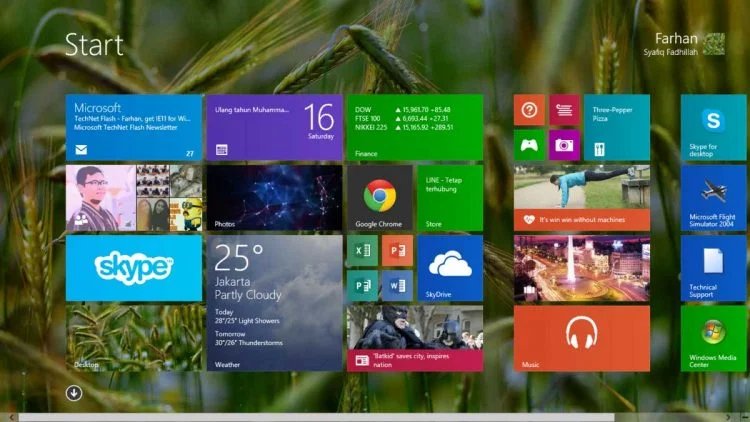
Task: Open Food & Drink Three-Pepper Pizza tile
Action: click(x=617, y=127)
